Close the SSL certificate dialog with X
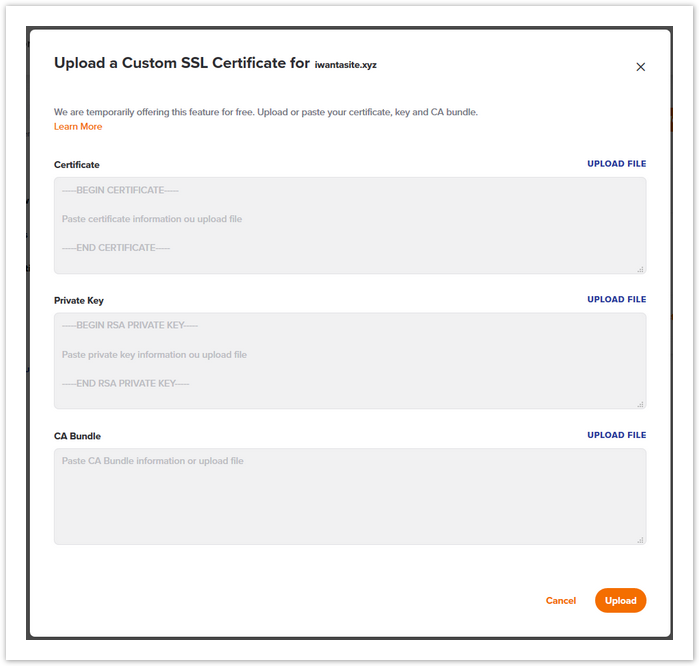Image resolution: width=699 pixels, height=666 pixels. coord(640,67)
